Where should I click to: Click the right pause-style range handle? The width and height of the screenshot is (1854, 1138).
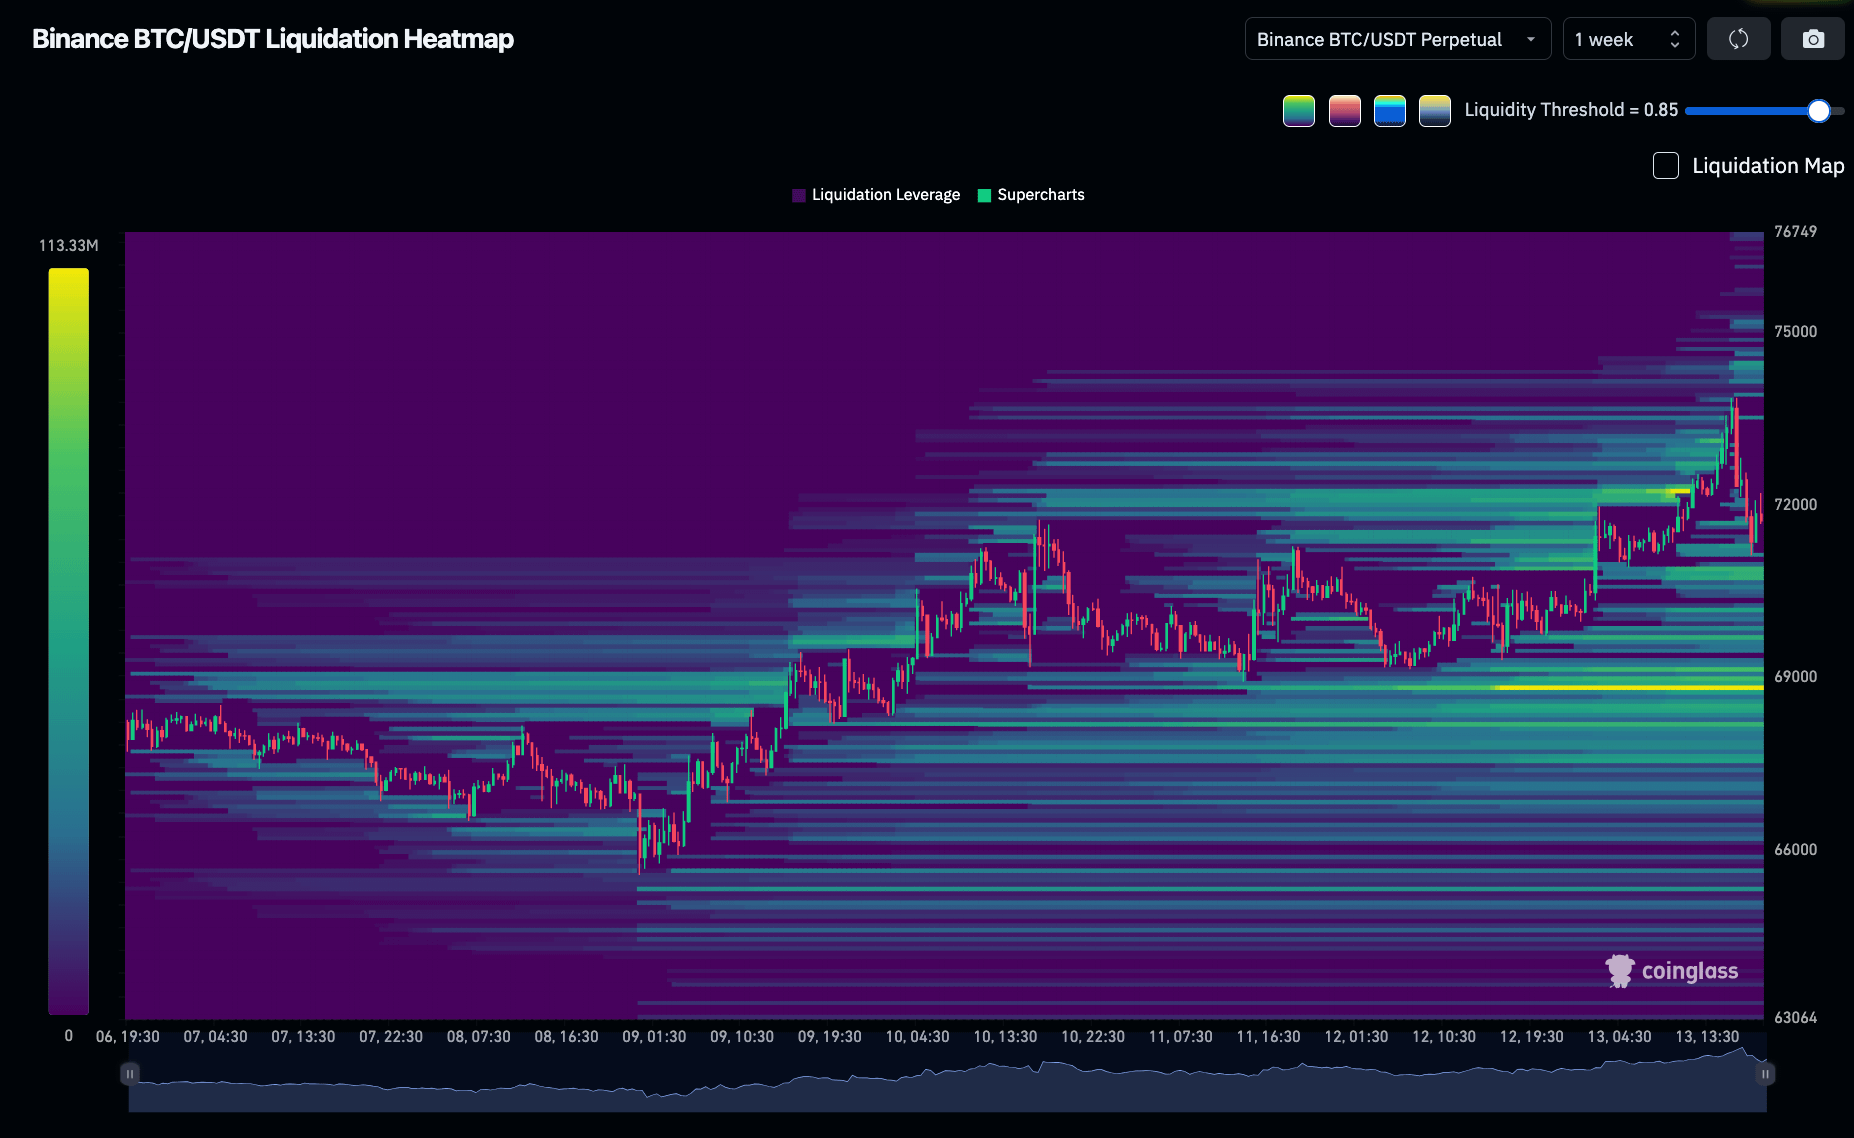tap(1765, 1074)
